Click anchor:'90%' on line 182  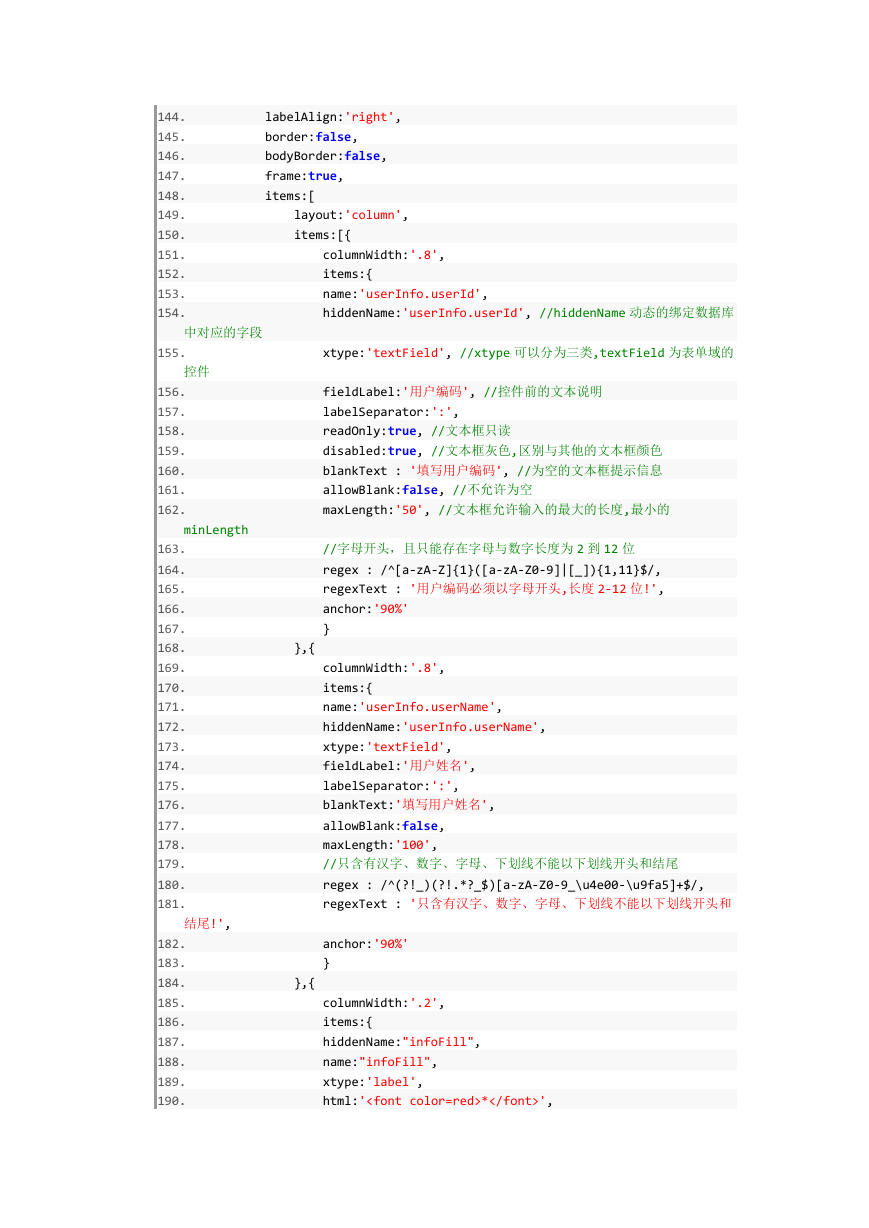tap(366, 943)
